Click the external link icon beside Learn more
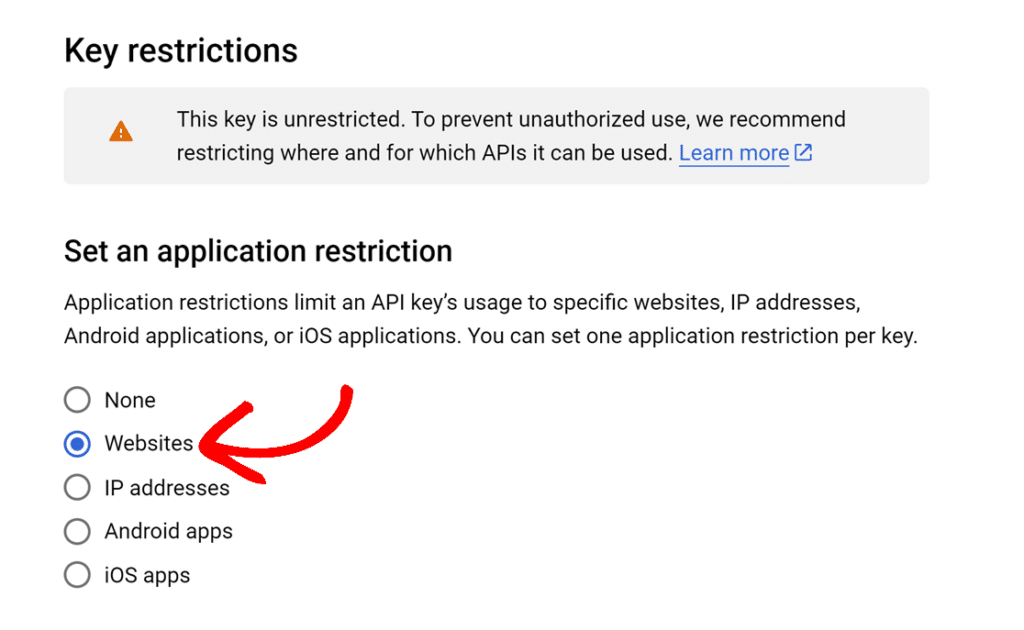The height and width of the screenshot is (630, 1024). (x=803, y=153)
